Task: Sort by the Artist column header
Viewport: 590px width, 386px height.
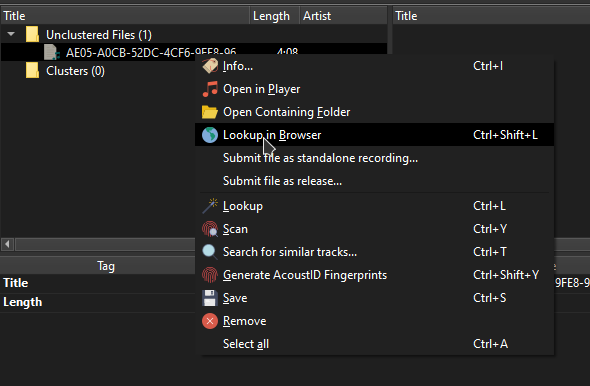Action: pyautogui.click(x=343, y=16)
